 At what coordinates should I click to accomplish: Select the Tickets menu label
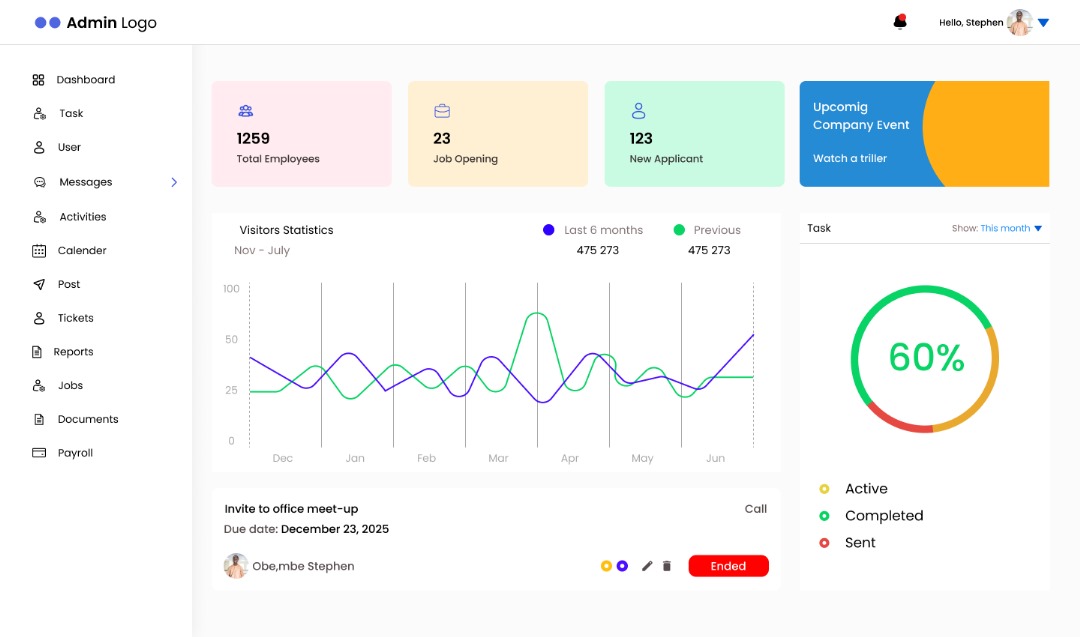[76, 318]
